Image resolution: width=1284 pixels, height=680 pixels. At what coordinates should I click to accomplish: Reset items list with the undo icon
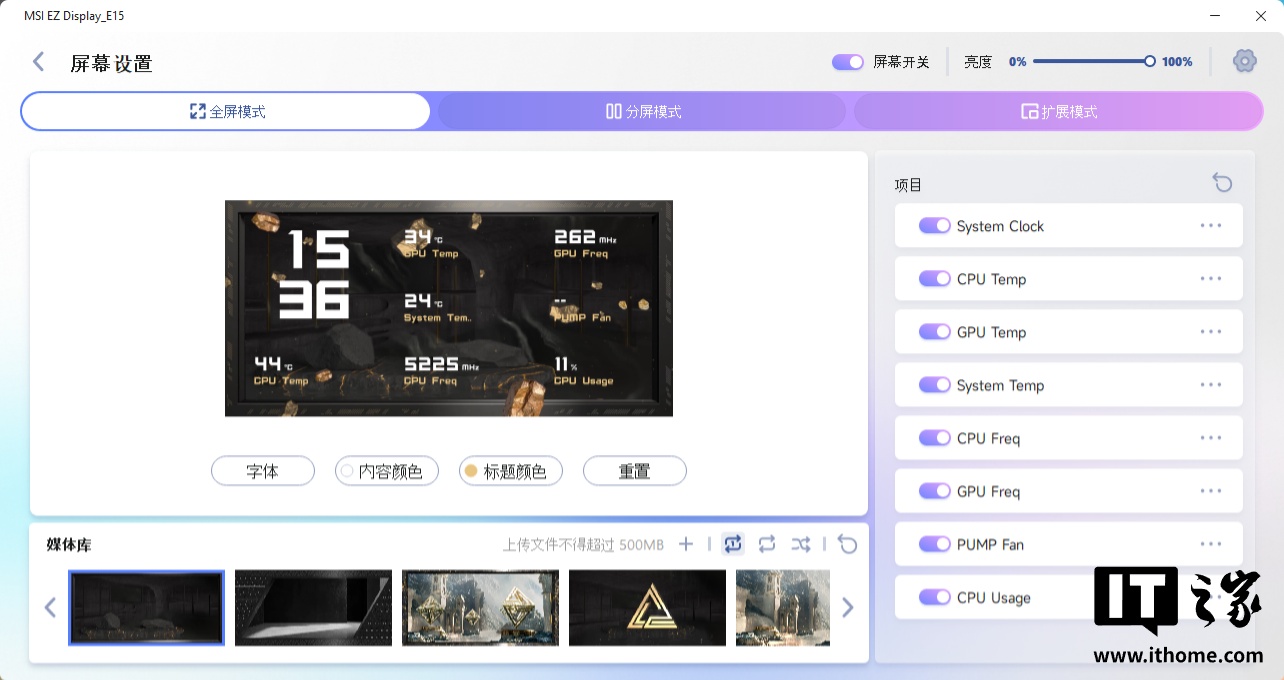coord(1222,182)
